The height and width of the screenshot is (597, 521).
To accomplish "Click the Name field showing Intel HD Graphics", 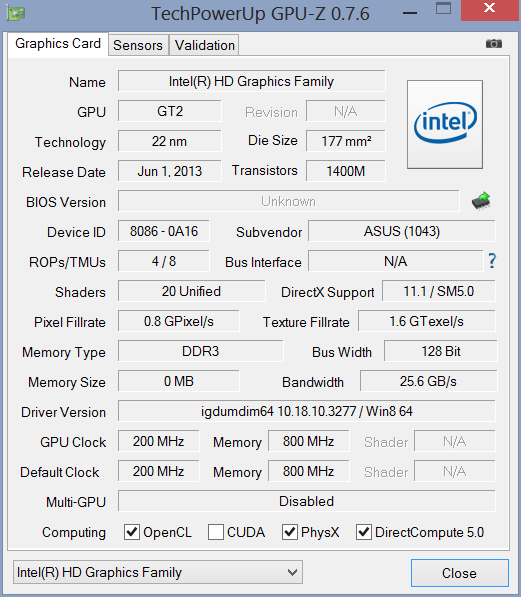I will click(251, 81).
